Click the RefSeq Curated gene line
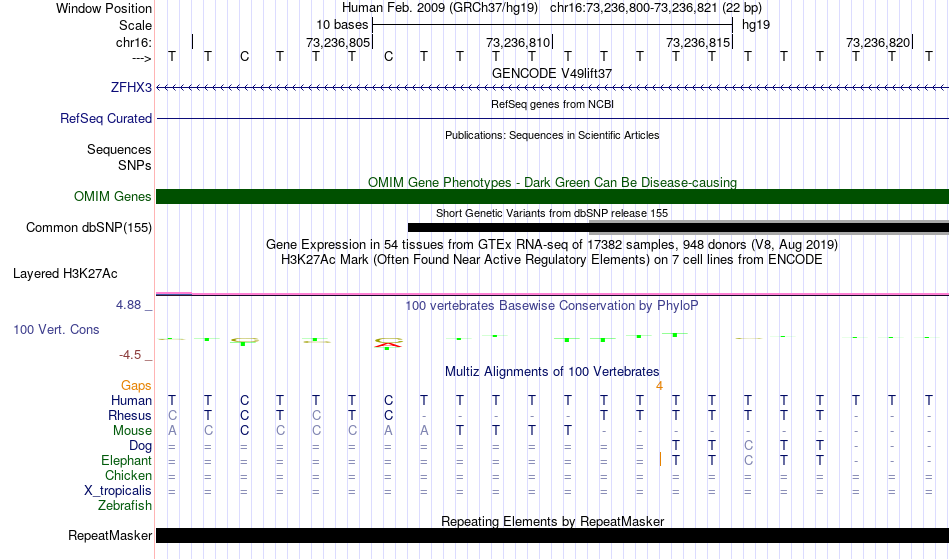This screenshot has width=950, height=559. (x=552, y=118)
